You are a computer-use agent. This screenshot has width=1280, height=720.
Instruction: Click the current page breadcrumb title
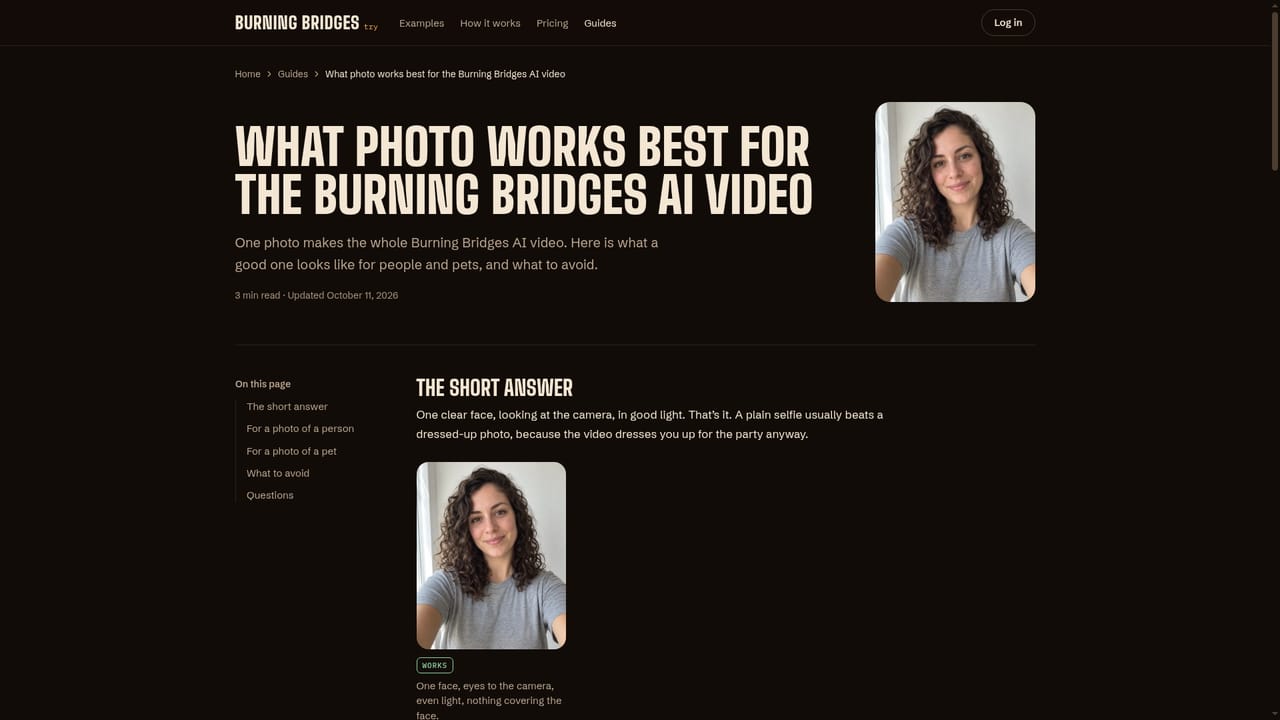click(x=445, y=74)
